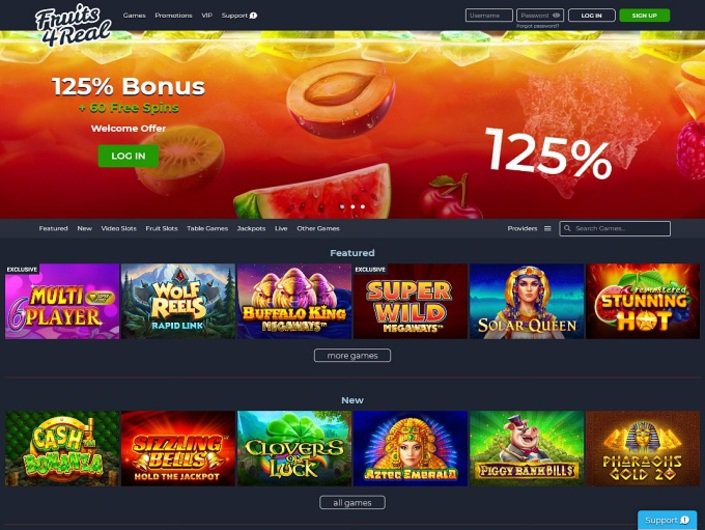Viewport: 705px width, 530px height.
Task: Open the floating Support chat button
Action: click(667, 520)
